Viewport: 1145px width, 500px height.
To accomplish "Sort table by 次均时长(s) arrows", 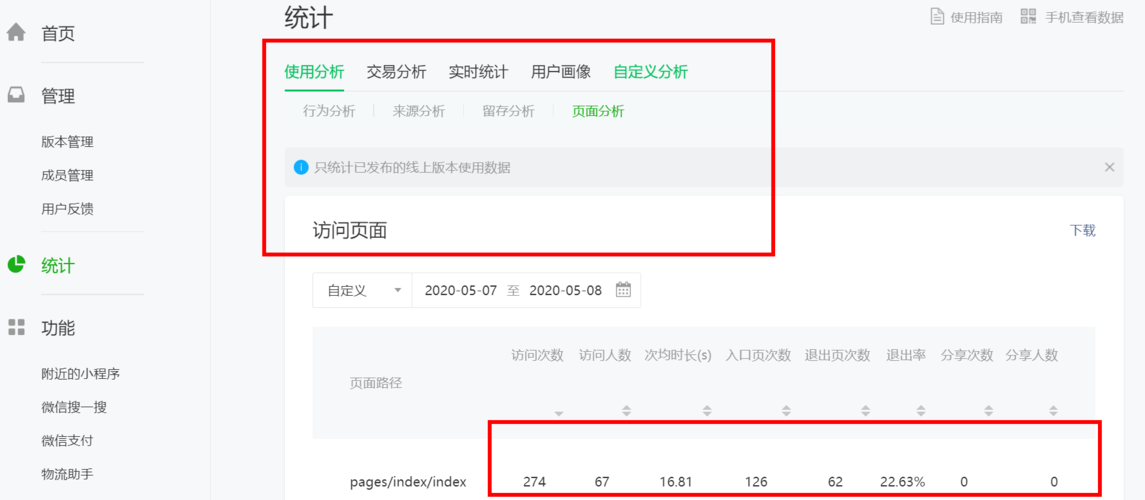I will (706, 411).
